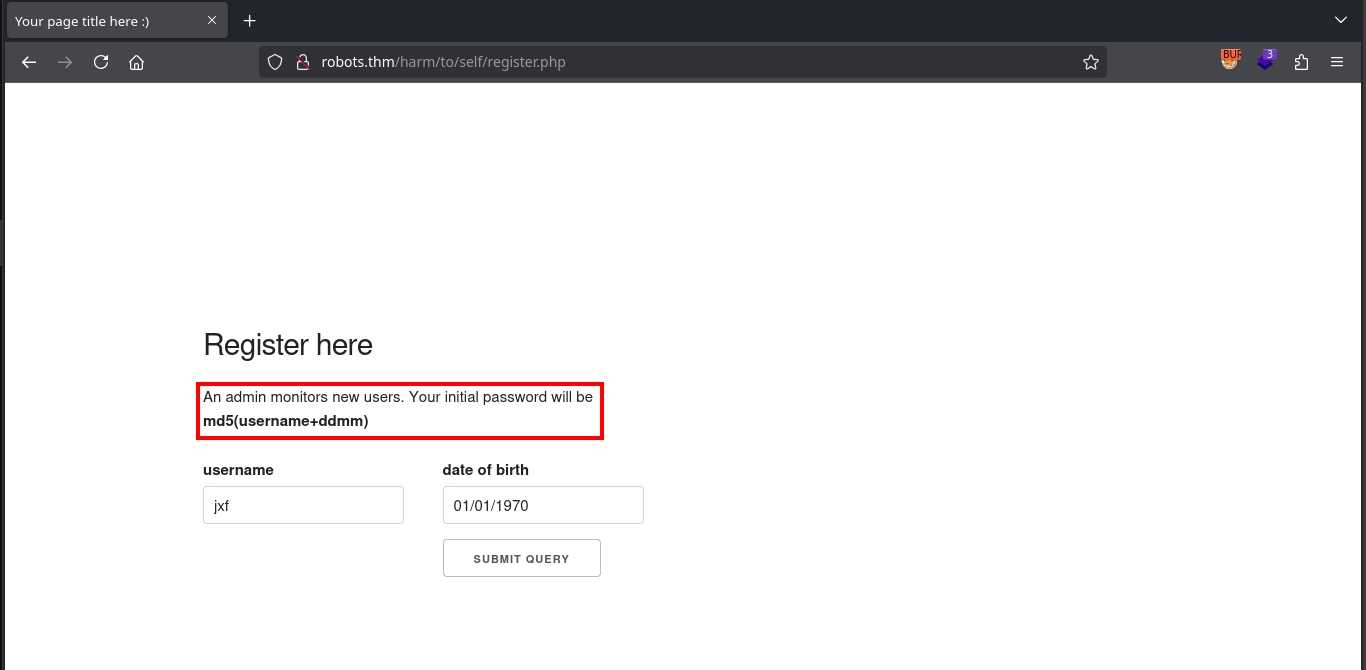Open a new tab with plus button
The image size is (1366, 670).
[x=250, y=21]
